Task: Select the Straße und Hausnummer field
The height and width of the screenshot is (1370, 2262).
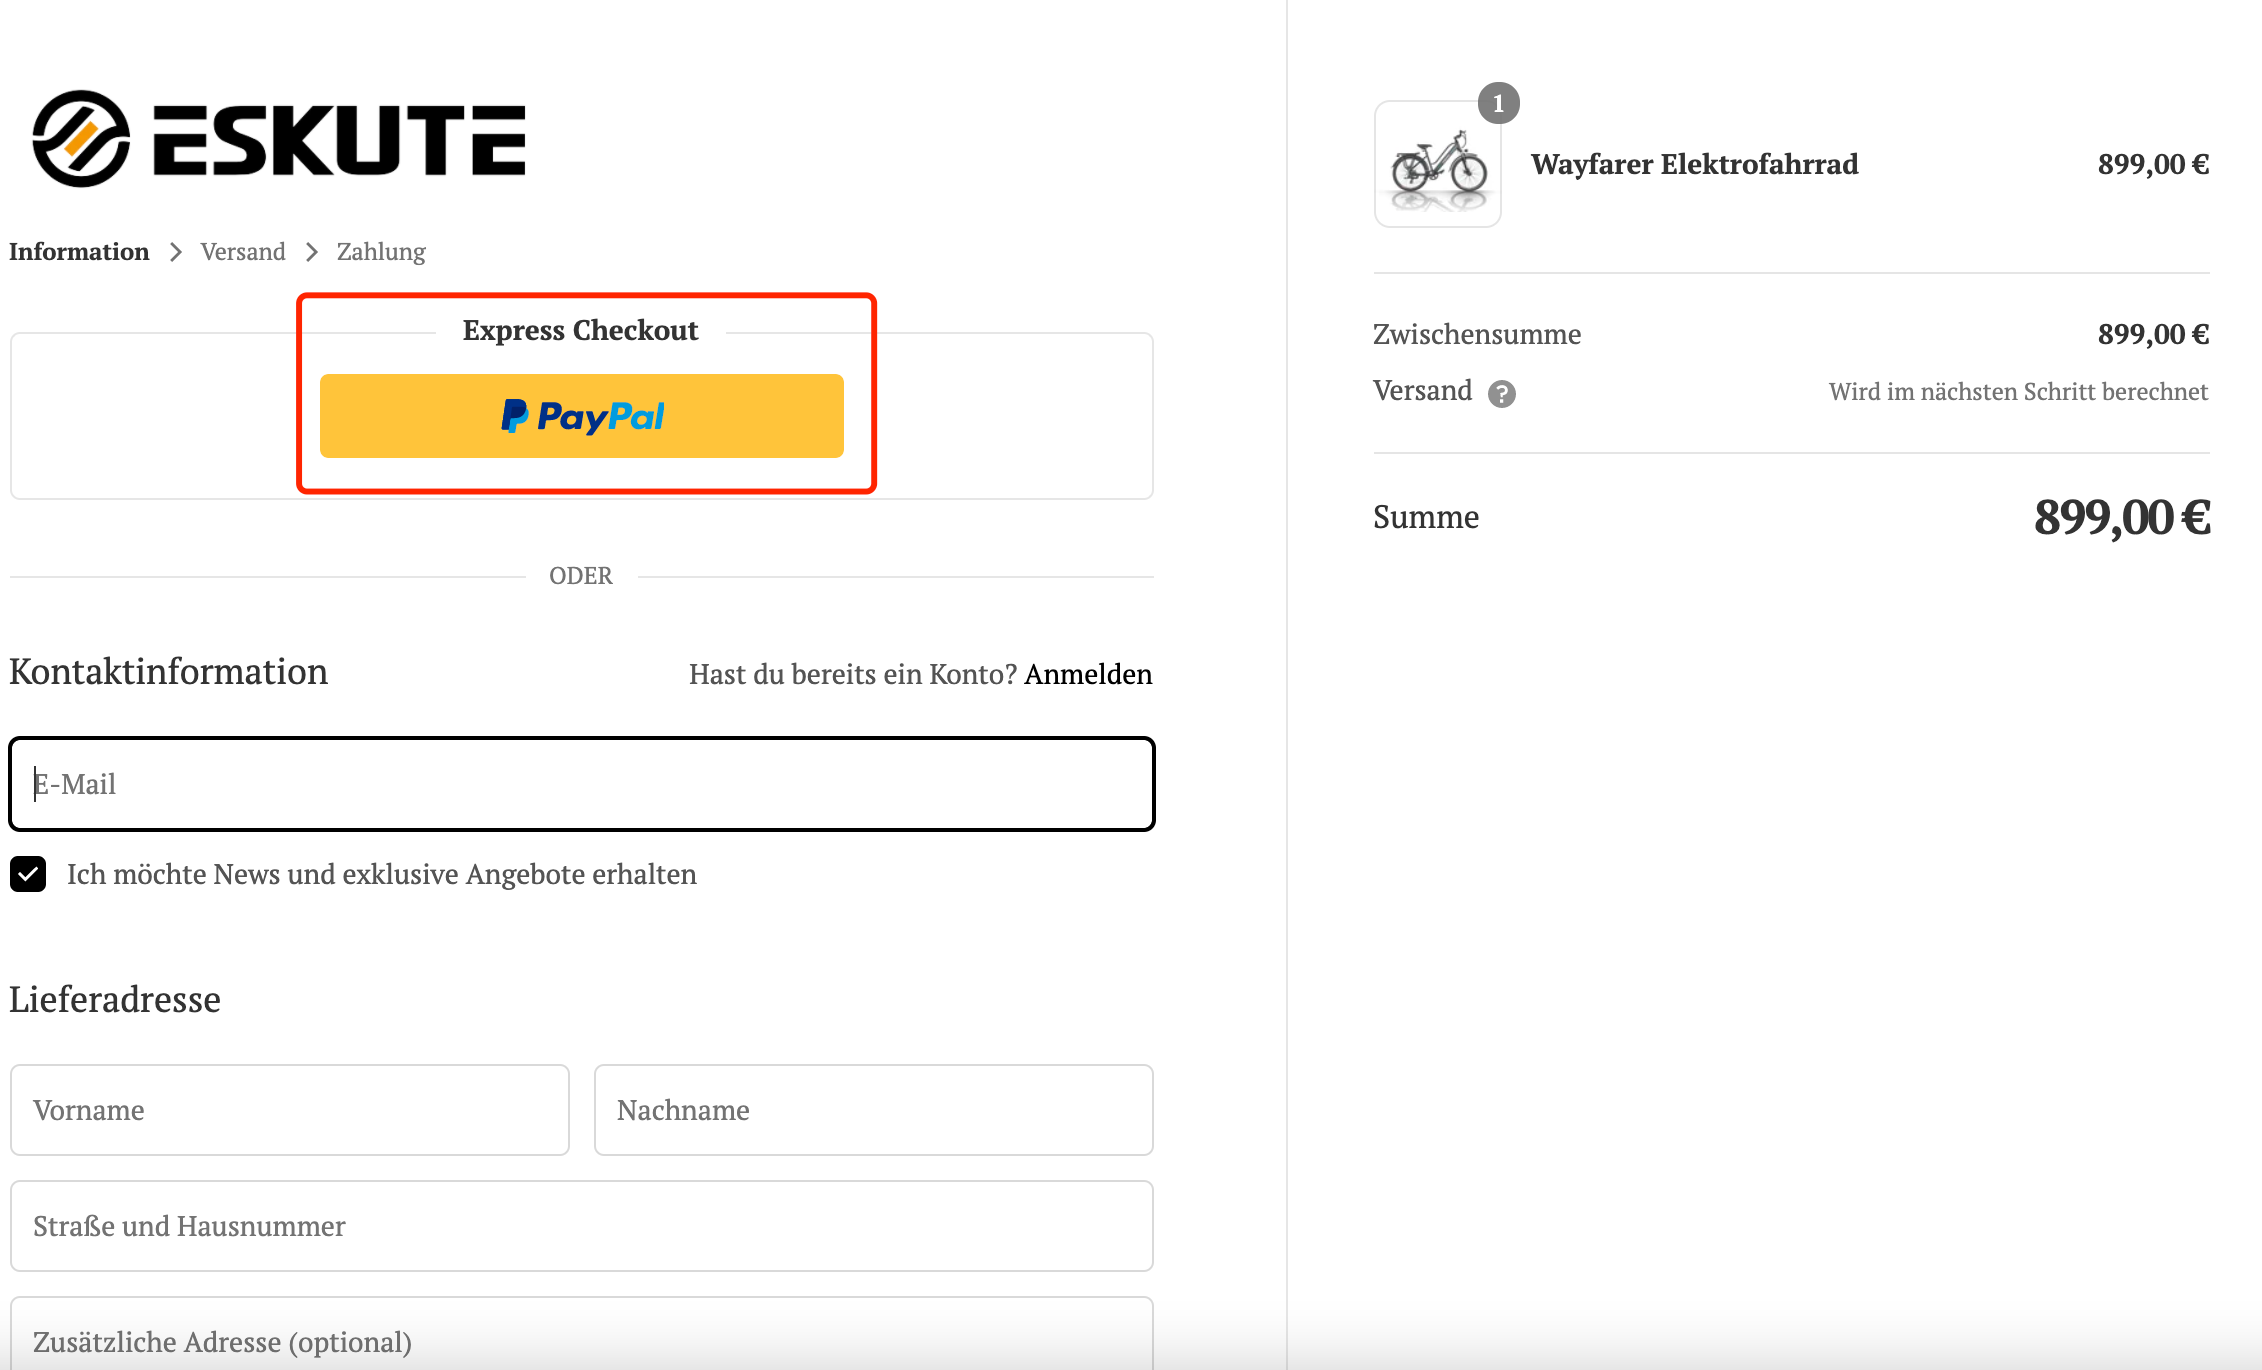Action: [x=582, y=1226]
